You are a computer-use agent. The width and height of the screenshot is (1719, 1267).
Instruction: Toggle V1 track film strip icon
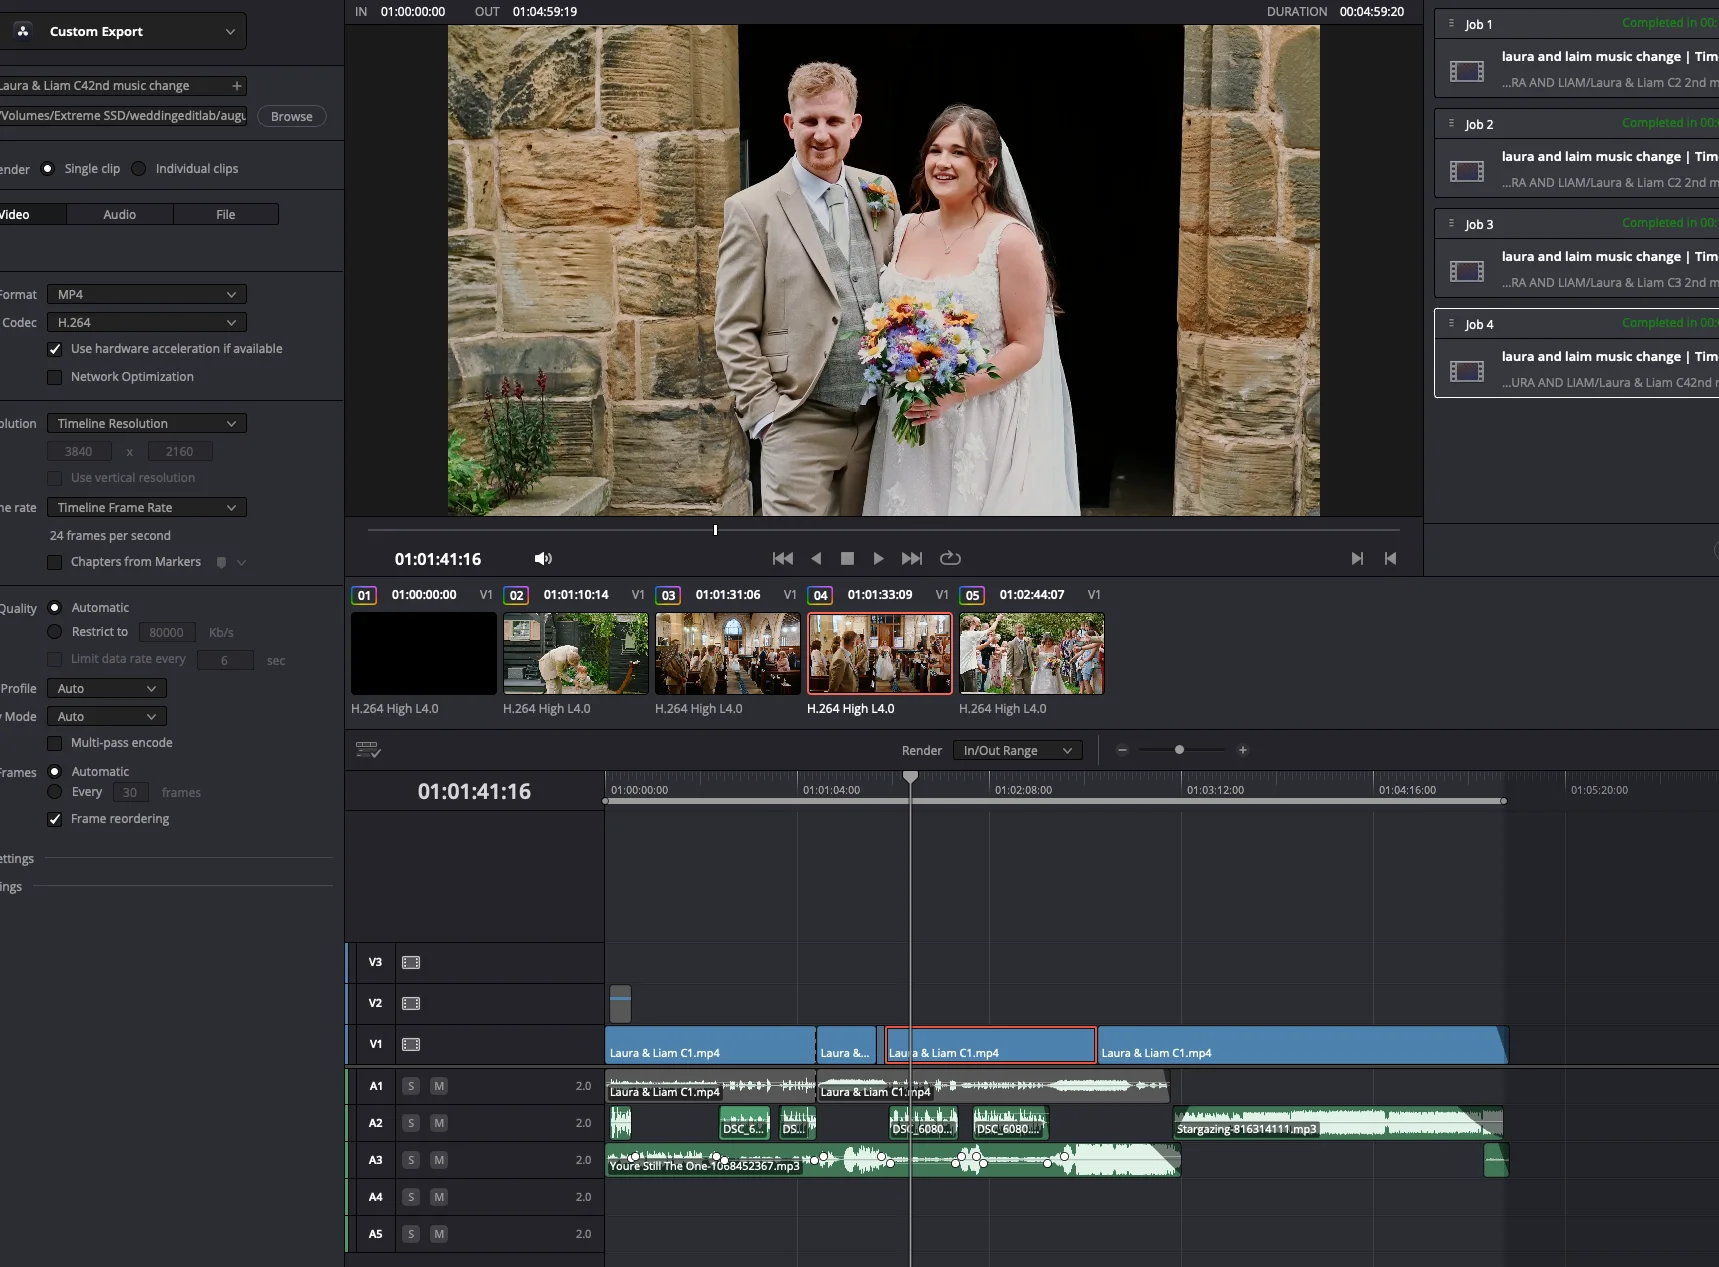(x=411, y=1044)
